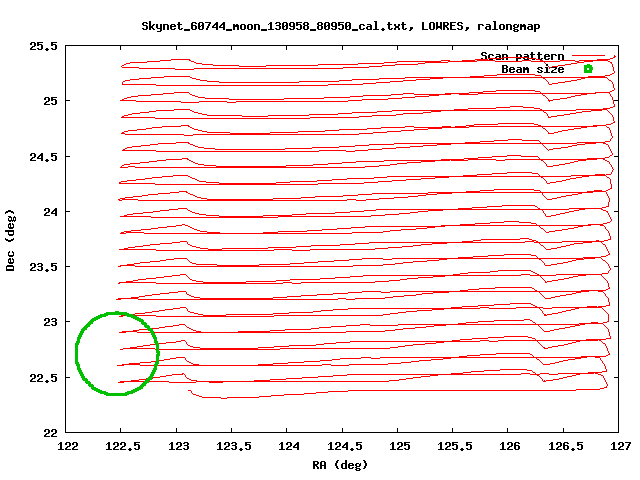Click the small green beam size legend marker
Screen dimensions: 640x480
click(588, 69)
